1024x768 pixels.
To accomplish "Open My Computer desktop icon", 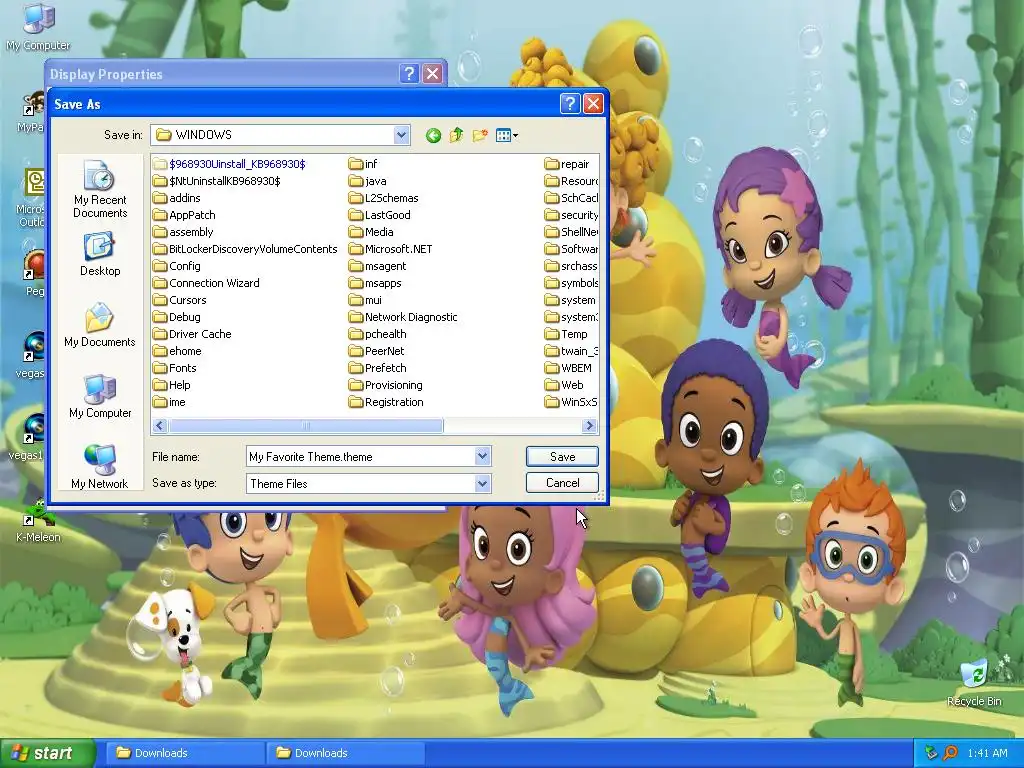I will coord(38,27).
